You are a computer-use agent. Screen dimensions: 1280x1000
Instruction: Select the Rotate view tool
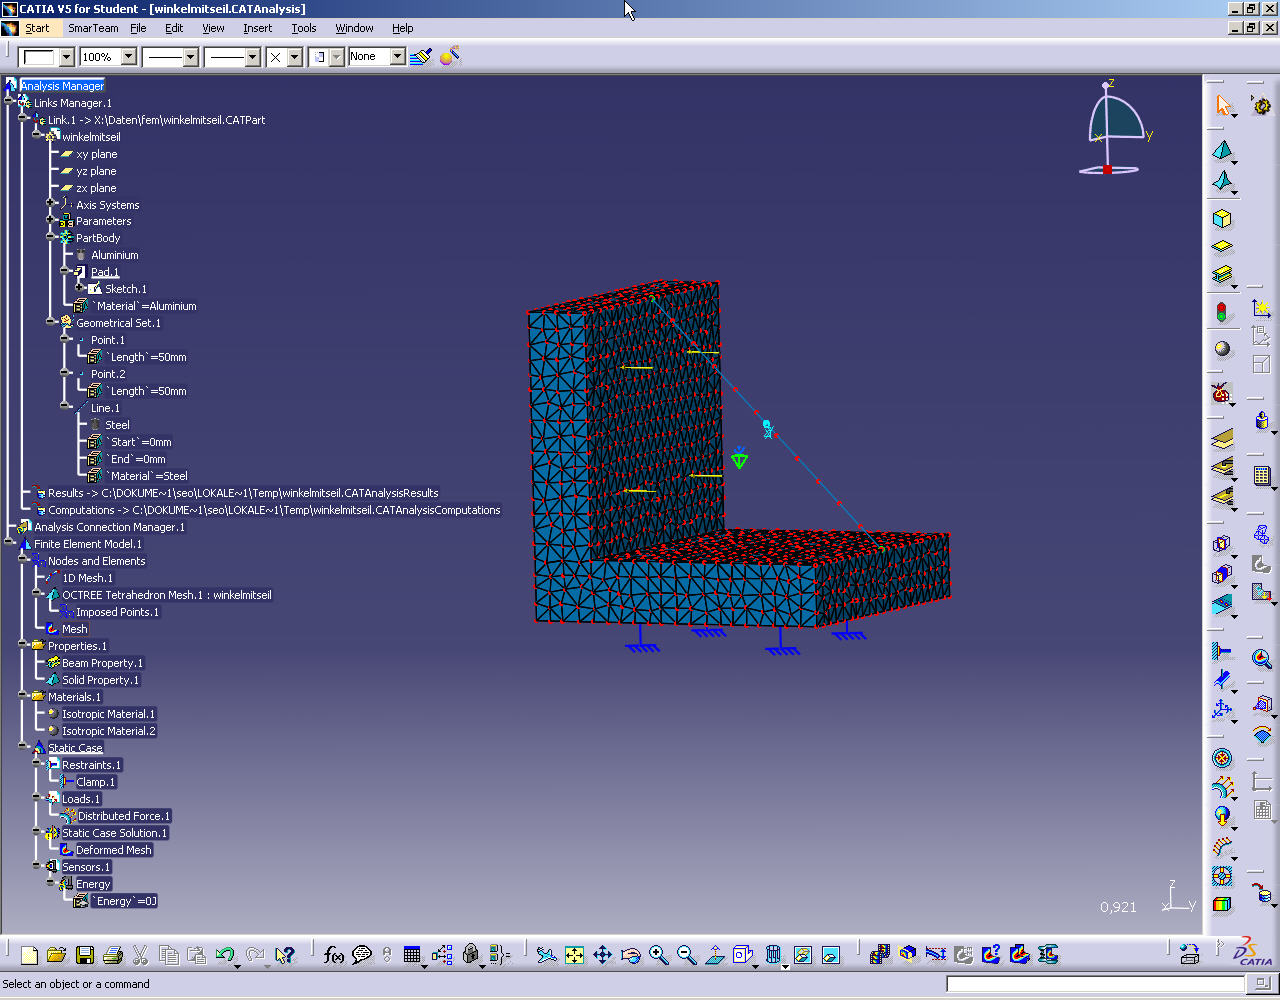(630, 955)
